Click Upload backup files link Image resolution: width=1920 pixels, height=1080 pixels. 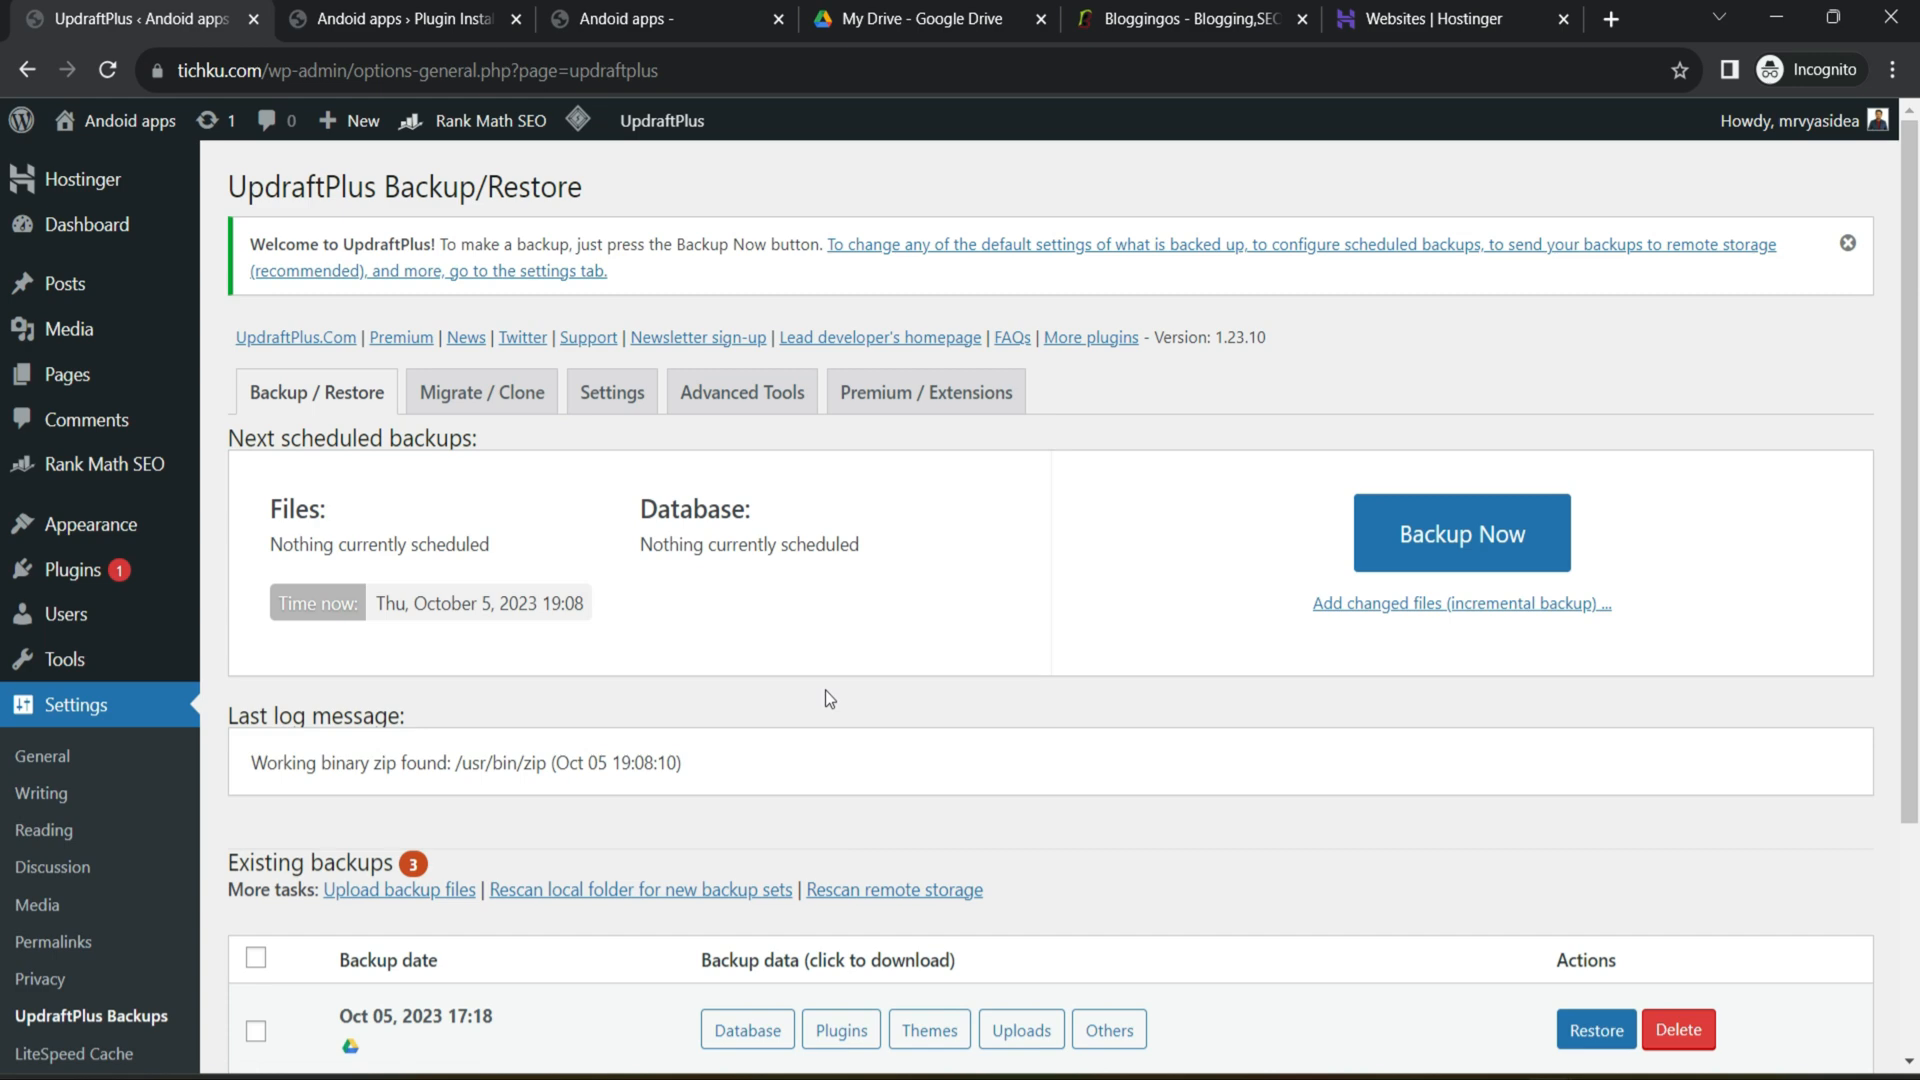(399, 890)
